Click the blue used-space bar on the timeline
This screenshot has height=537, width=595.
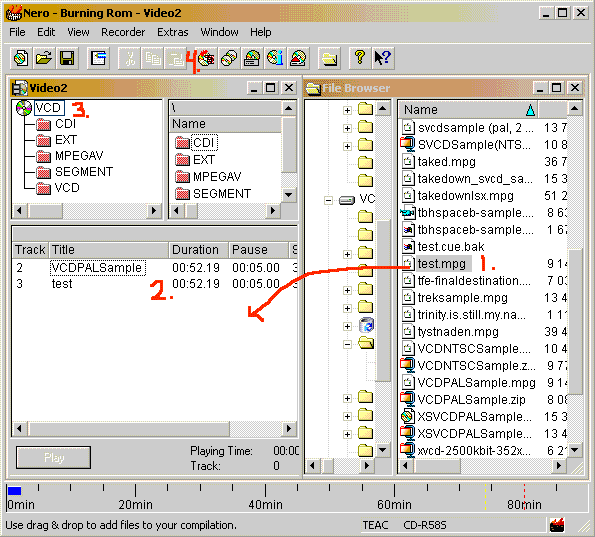tap(14, 491)
